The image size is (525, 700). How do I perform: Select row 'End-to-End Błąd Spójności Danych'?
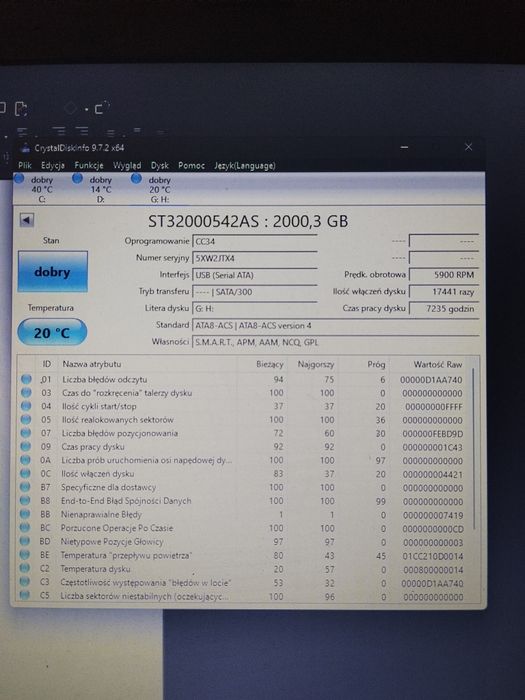[245, 501]
